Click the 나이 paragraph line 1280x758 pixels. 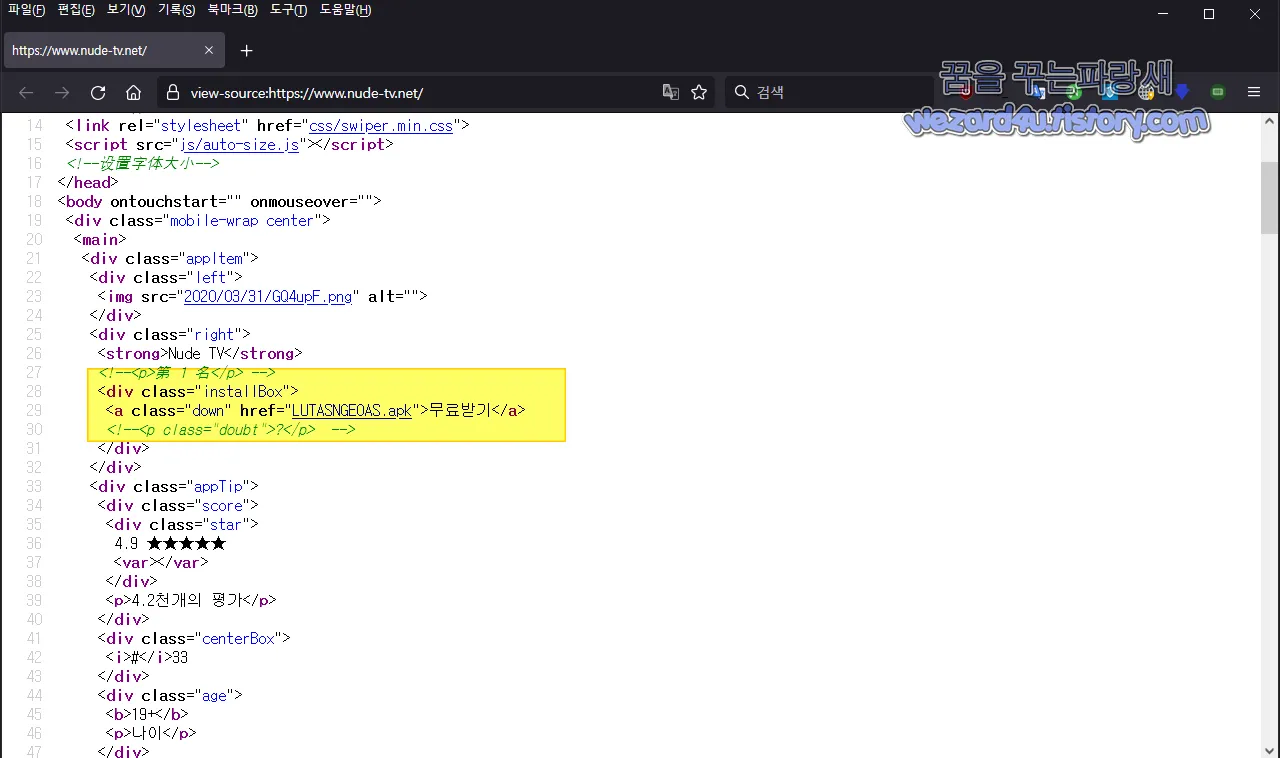click(x=151, y=734)
